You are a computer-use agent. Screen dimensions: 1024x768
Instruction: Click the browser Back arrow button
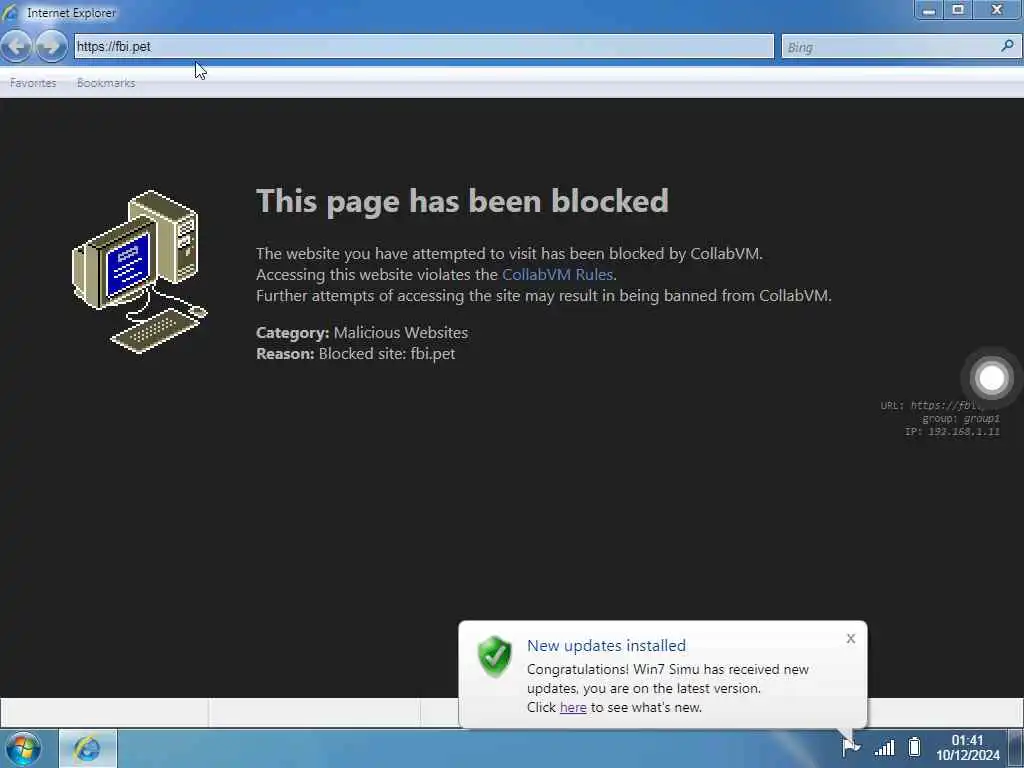pyautogui.click(x=16, y=46)
